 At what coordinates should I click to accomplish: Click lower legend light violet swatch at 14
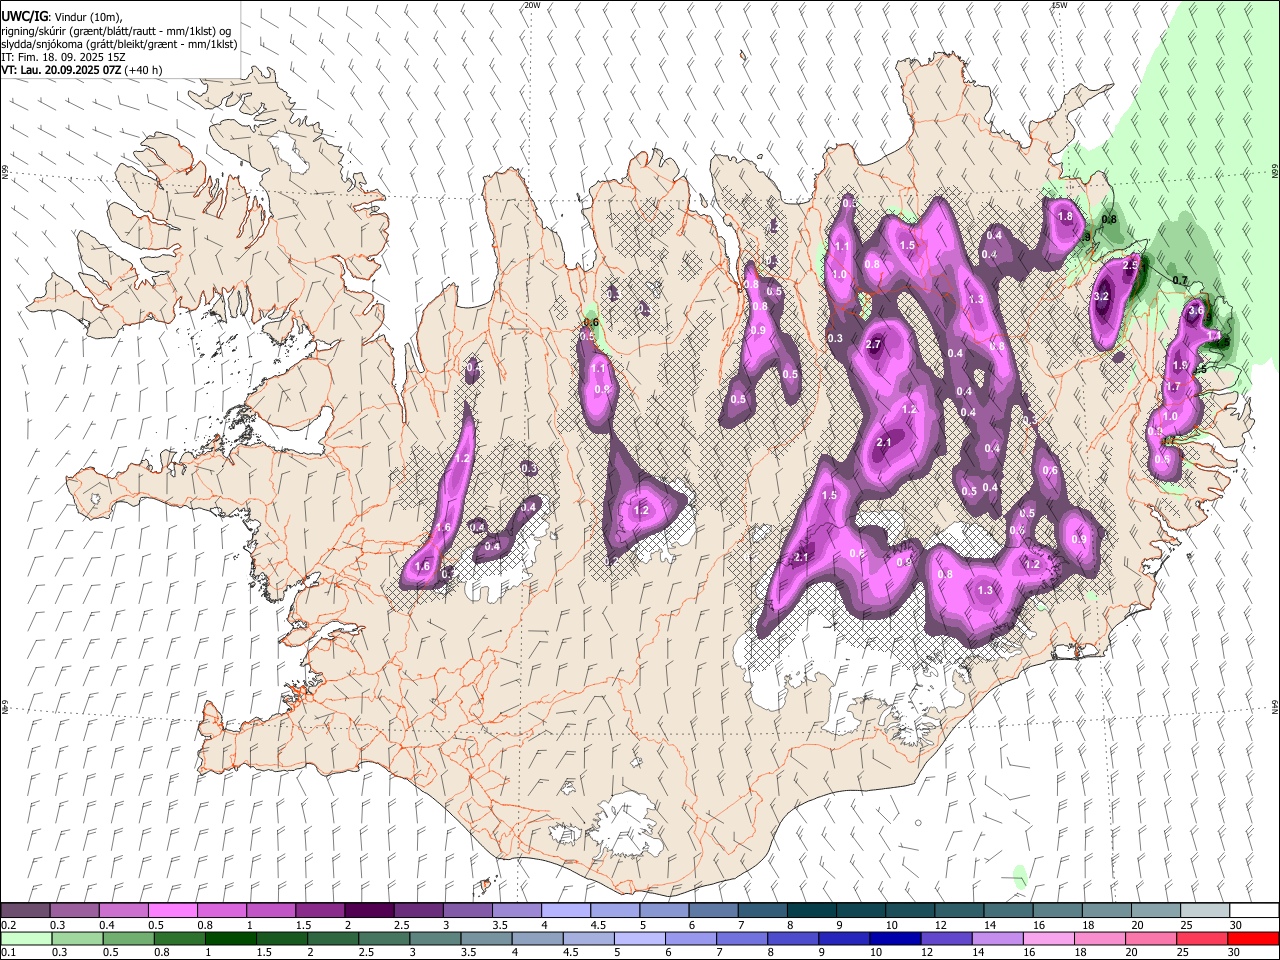point(997,938)
